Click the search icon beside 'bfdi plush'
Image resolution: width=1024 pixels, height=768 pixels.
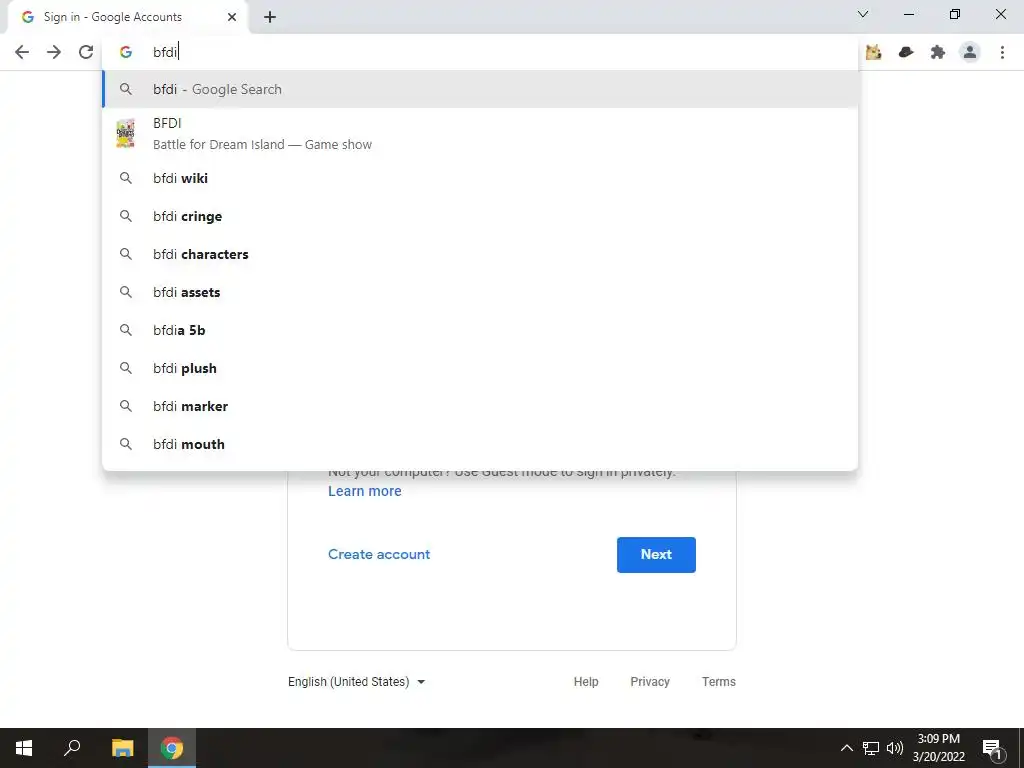click(125, 368)
